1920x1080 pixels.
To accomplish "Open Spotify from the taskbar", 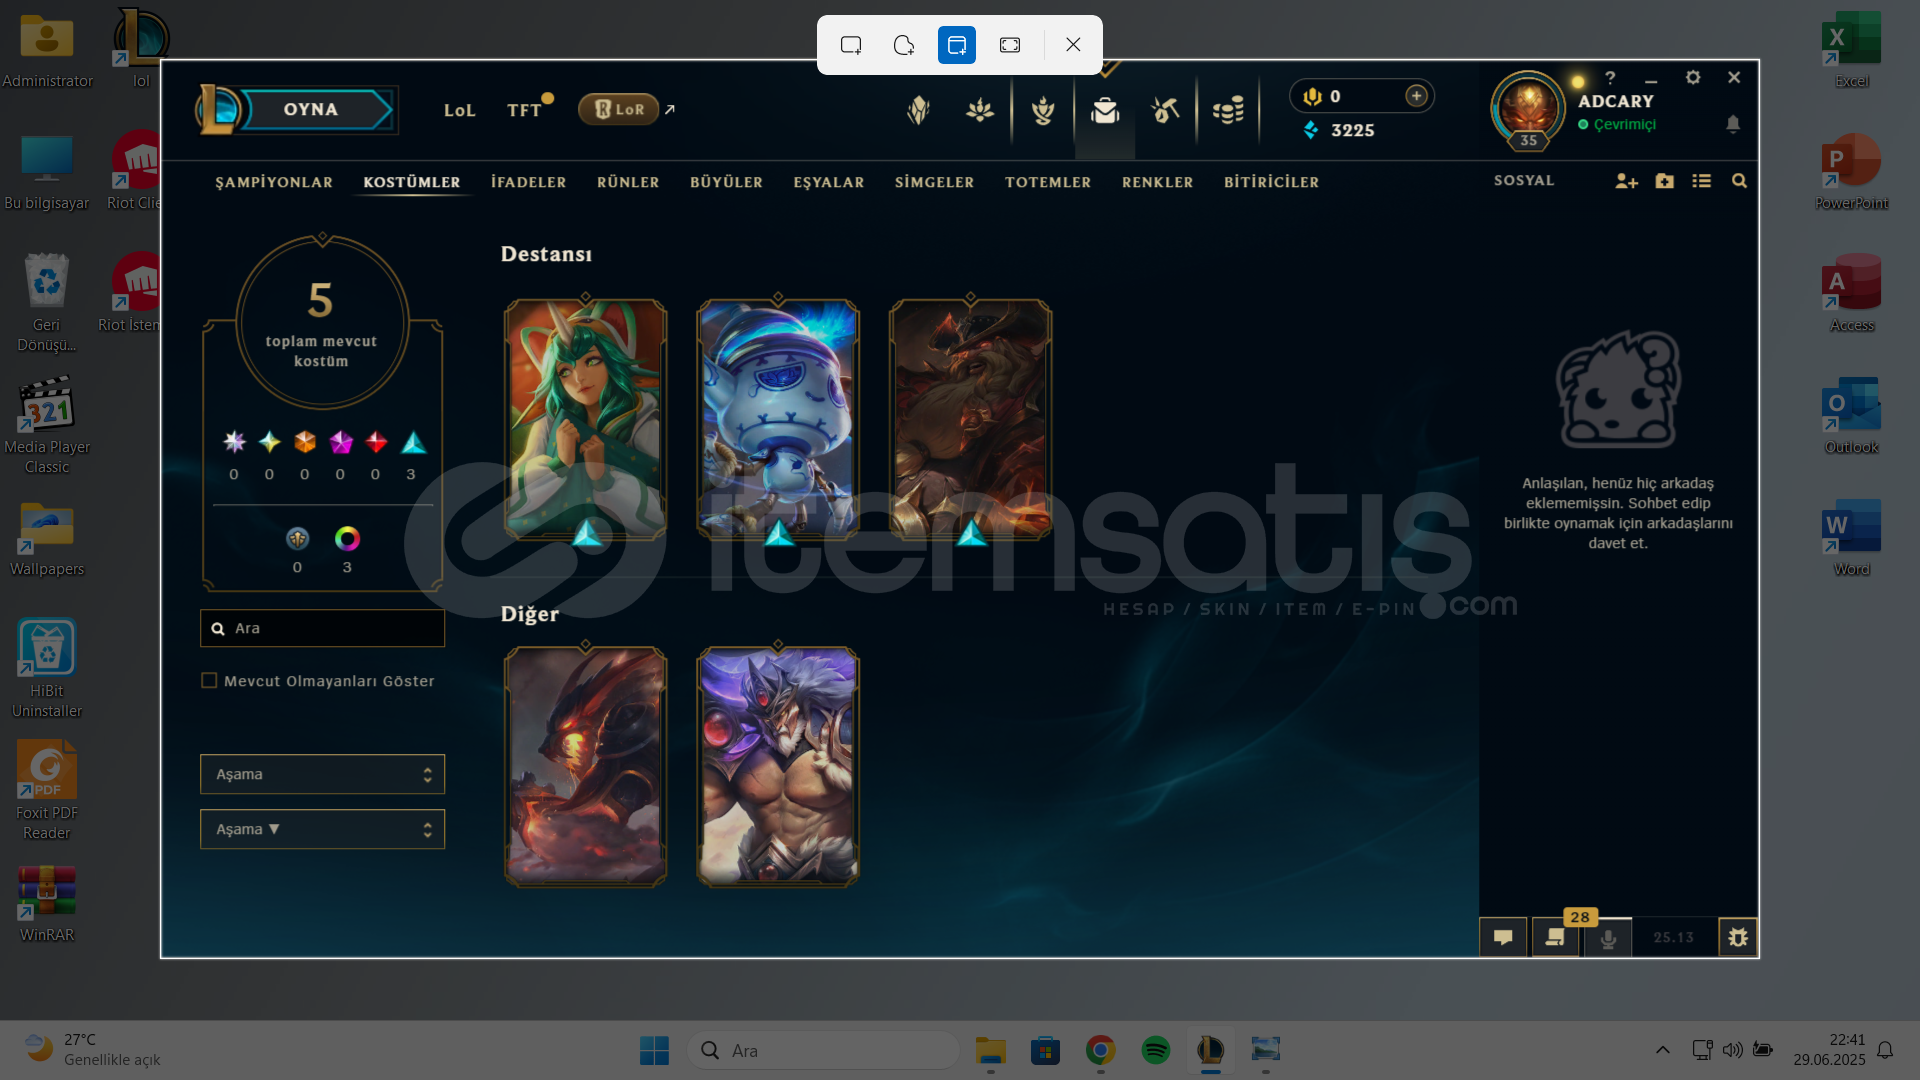I will point(1155,1050).
